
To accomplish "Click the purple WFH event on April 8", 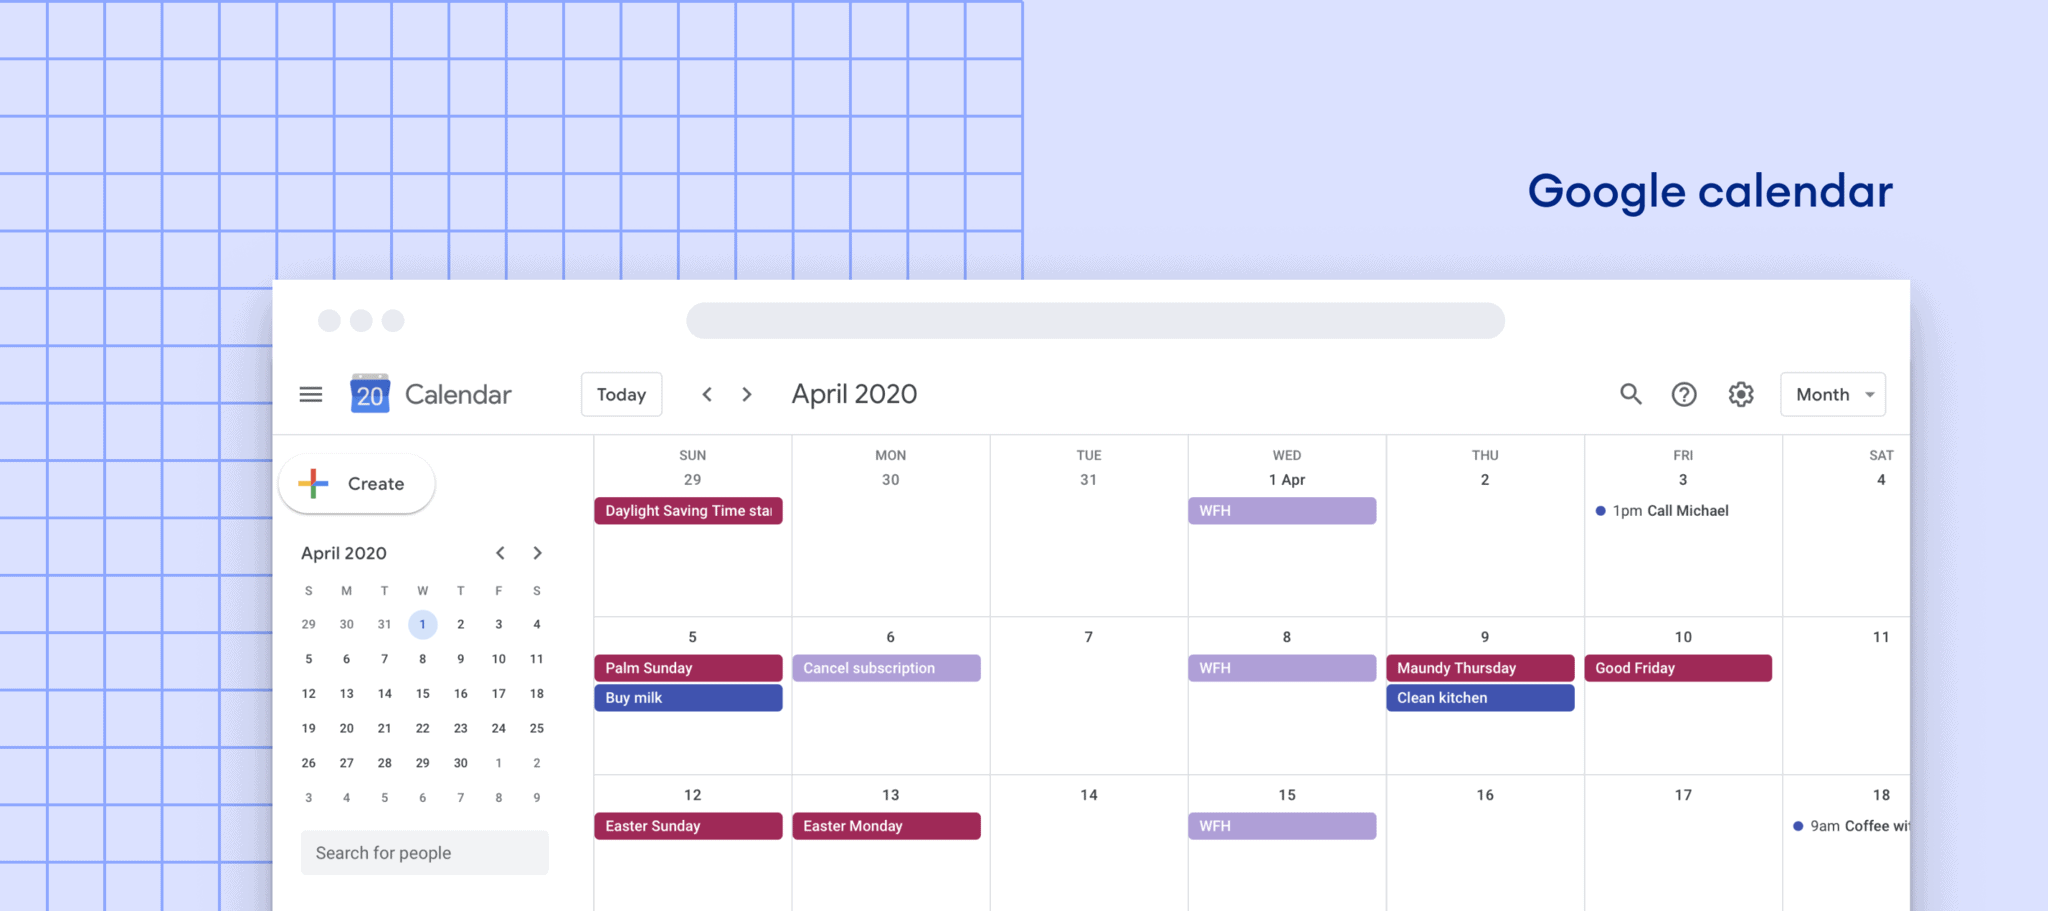I will 1282,667.
